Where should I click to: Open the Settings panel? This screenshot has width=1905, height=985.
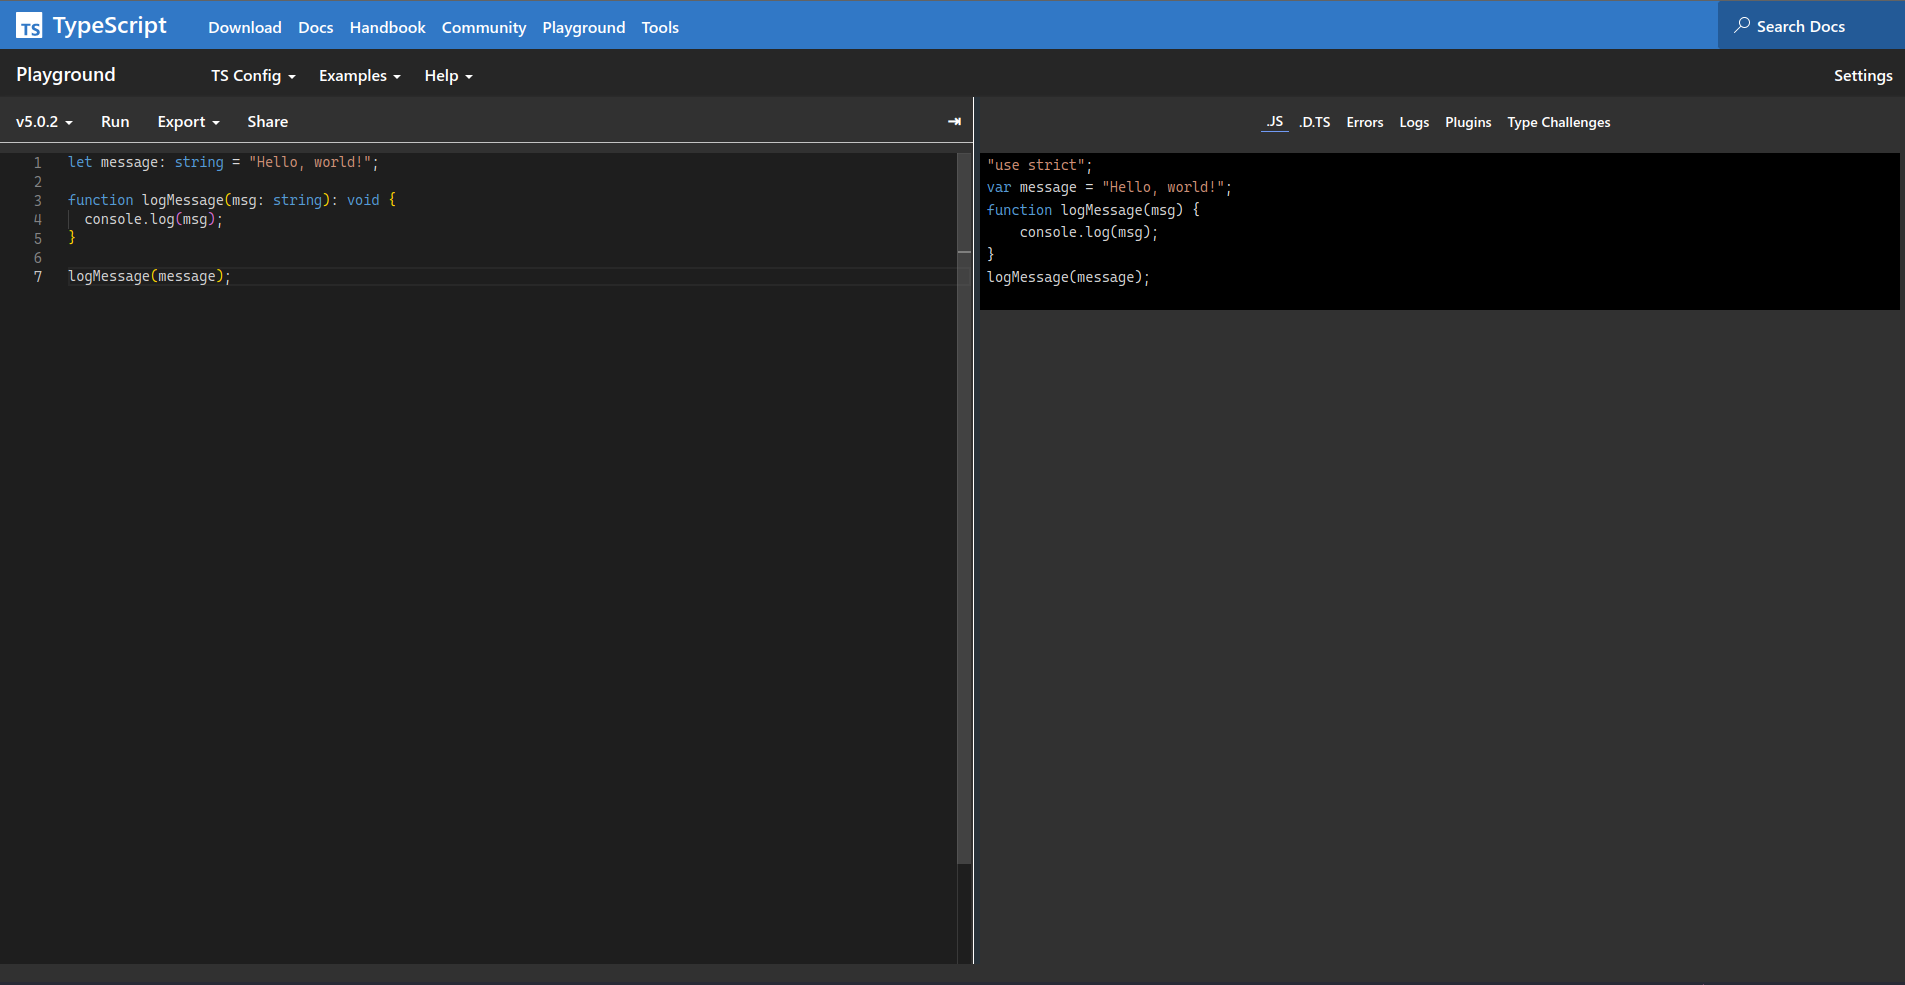1863,76
